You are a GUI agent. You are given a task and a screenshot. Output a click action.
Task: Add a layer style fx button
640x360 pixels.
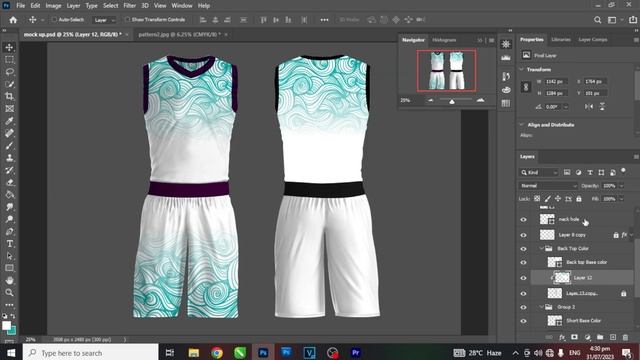coord(562,337)
